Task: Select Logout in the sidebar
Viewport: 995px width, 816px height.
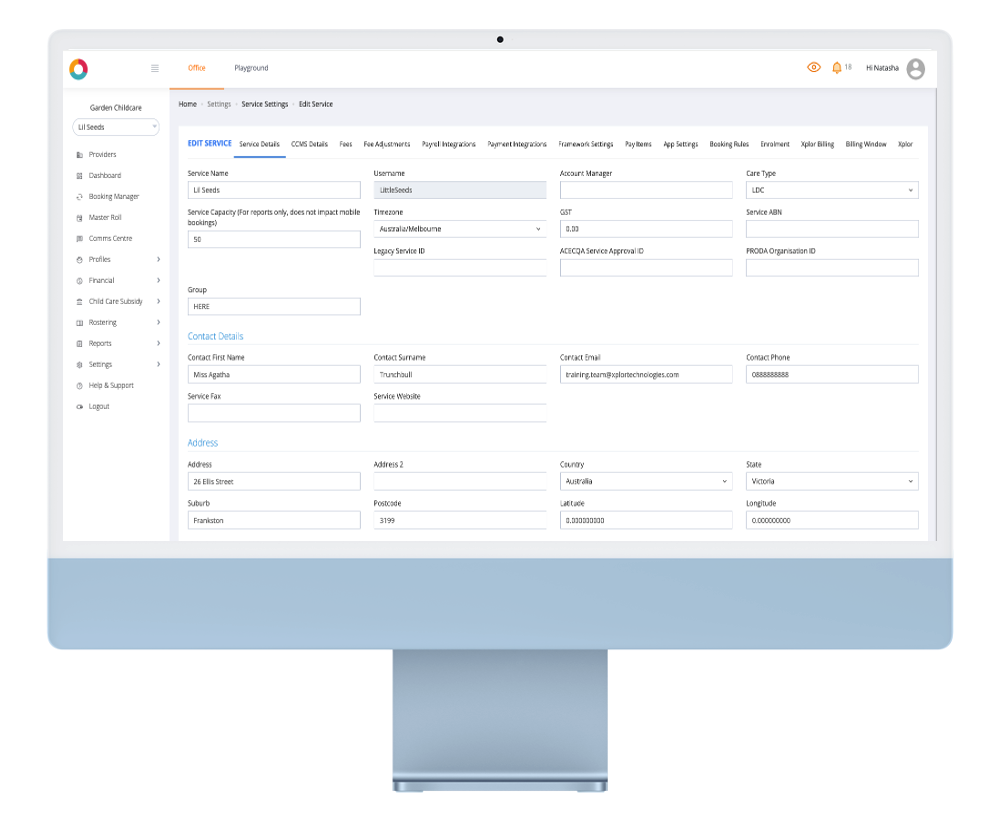Action: pyautogui.click(x=99, y=406)
